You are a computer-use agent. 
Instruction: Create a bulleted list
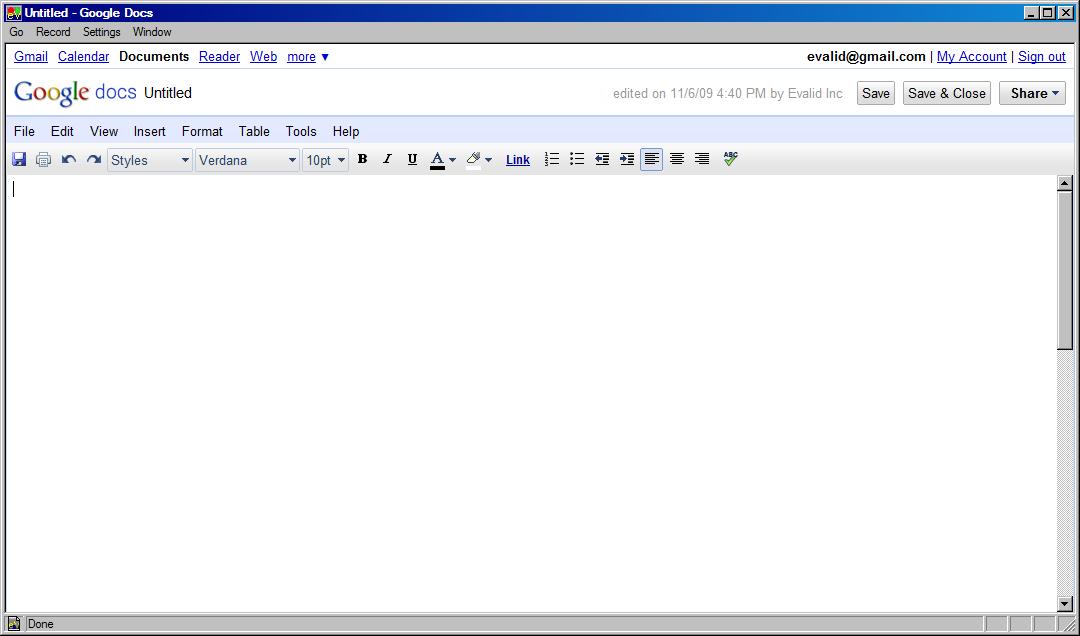[x=577, y=159]
